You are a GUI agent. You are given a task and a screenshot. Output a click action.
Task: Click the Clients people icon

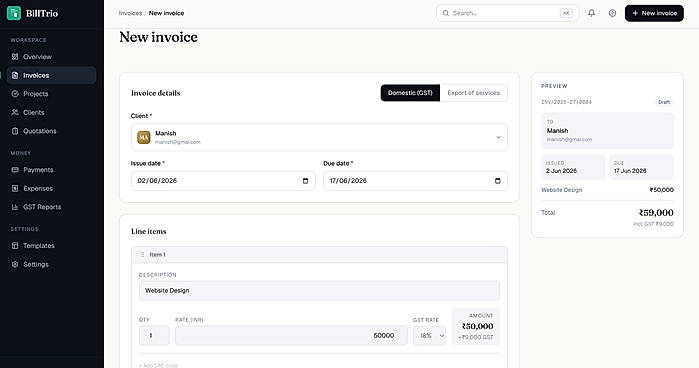coord(15,112)
